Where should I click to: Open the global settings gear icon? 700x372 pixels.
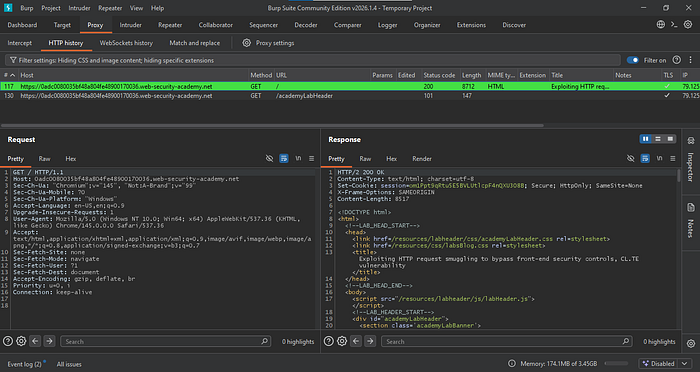point(688,25)
